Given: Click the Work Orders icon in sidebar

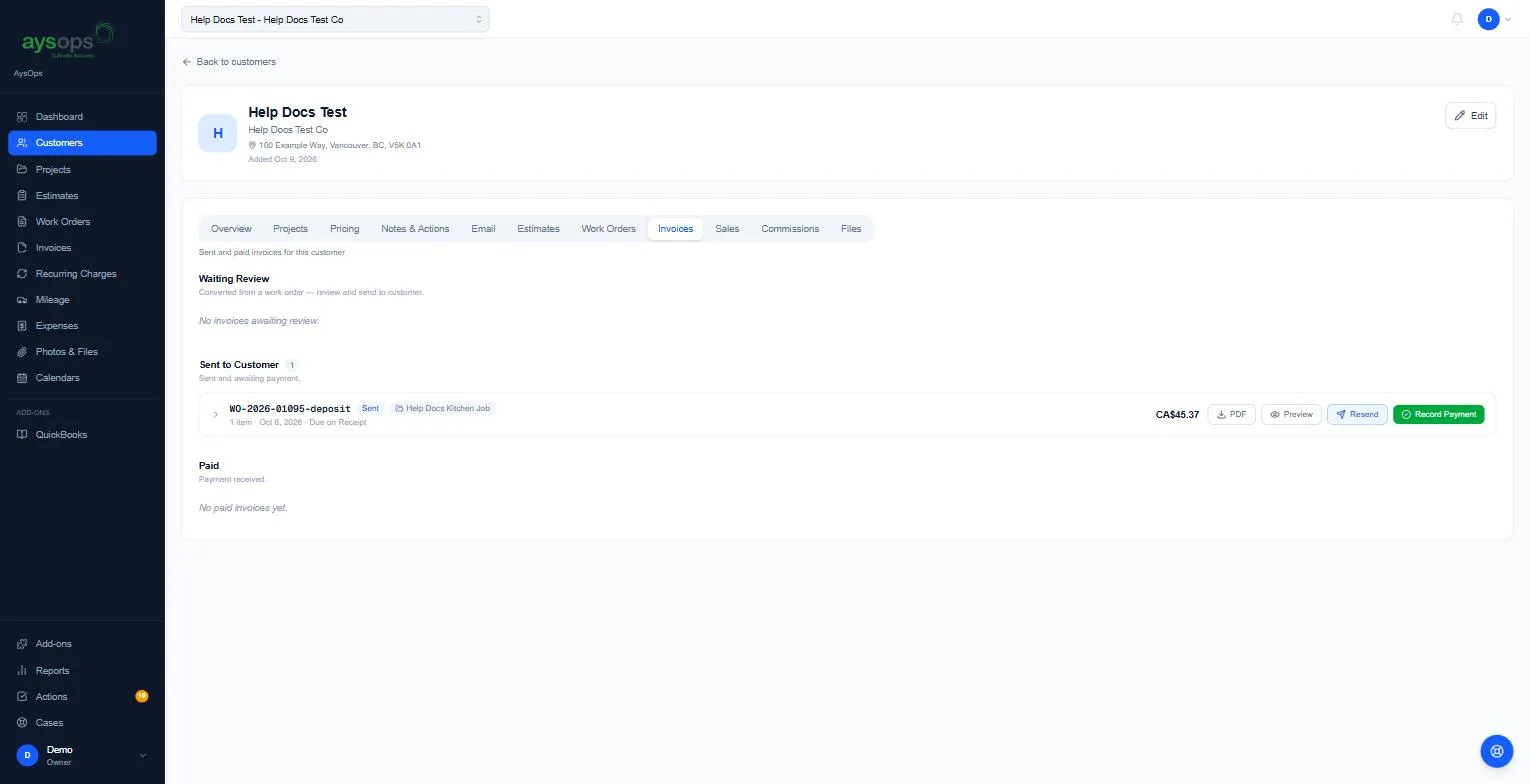Looking at the screenshot, I should (x=22, y=222).
